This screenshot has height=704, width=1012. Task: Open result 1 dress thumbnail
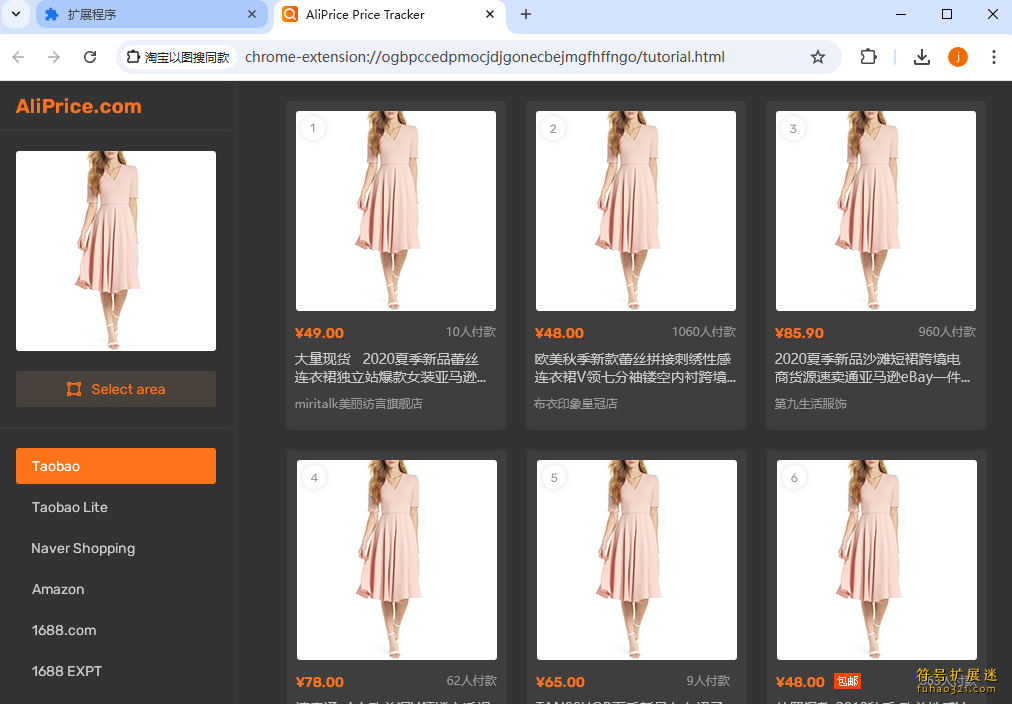click(x=396, y=211)
